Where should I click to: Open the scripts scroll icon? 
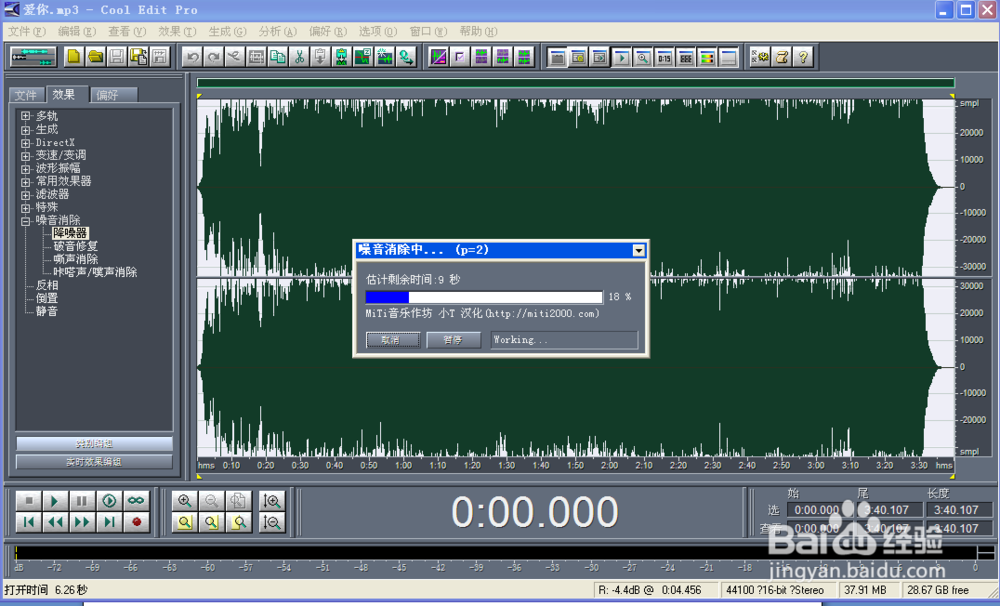click(x=782, y=57)
